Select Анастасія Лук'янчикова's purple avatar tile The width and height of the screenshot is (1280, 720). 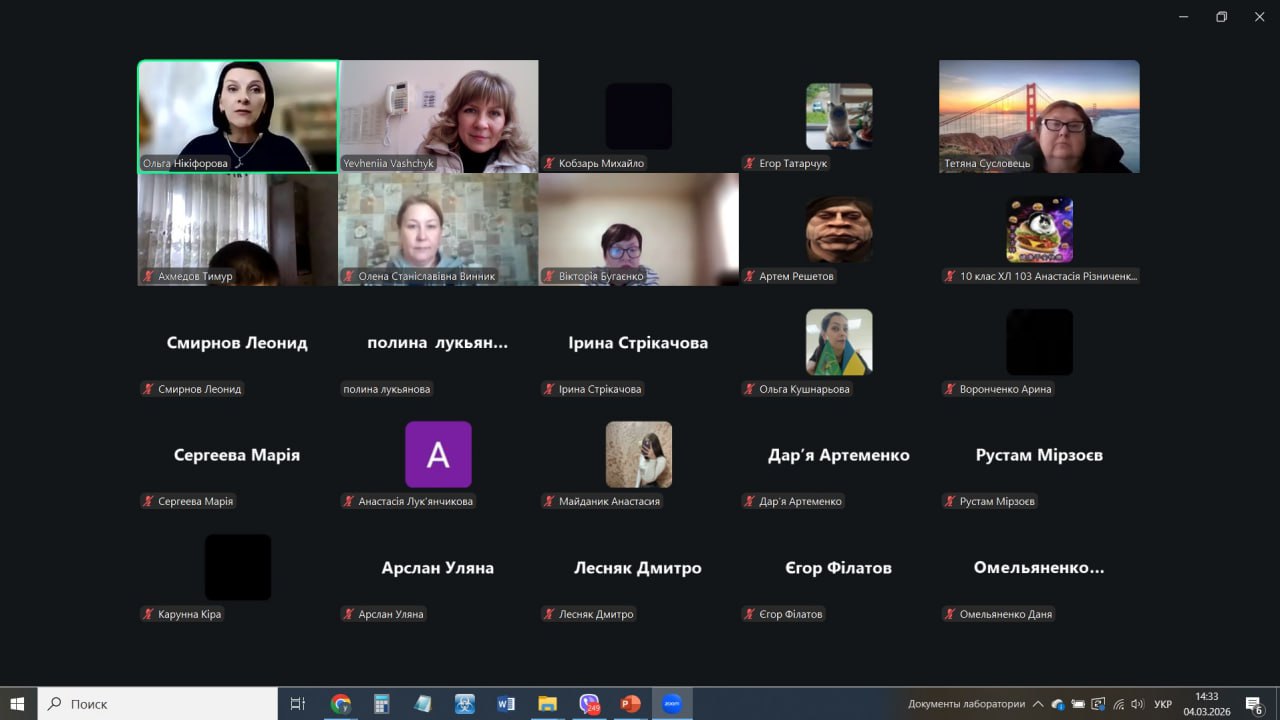tap(438, 455)
